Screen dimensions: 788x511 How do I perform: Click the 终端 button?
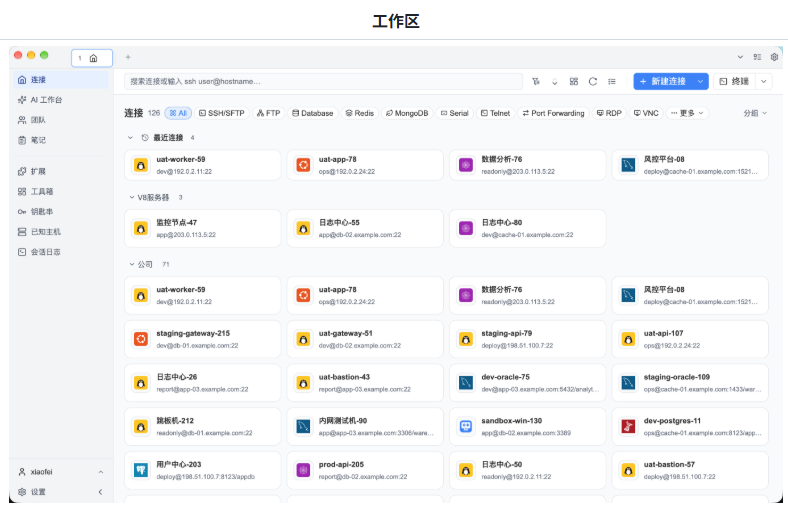734,81
